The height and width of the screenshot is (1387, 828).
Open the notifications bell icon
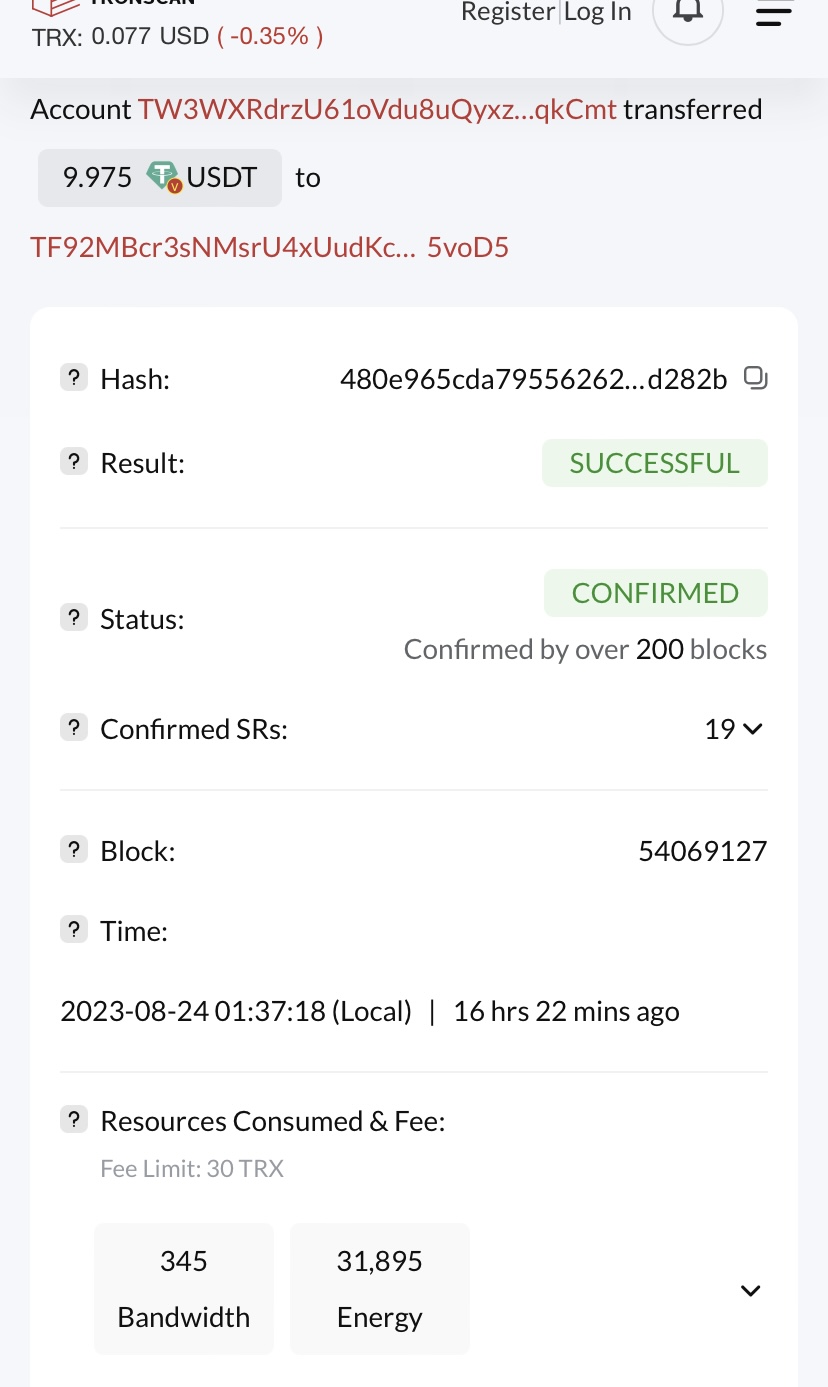click(x=687, y=12)
